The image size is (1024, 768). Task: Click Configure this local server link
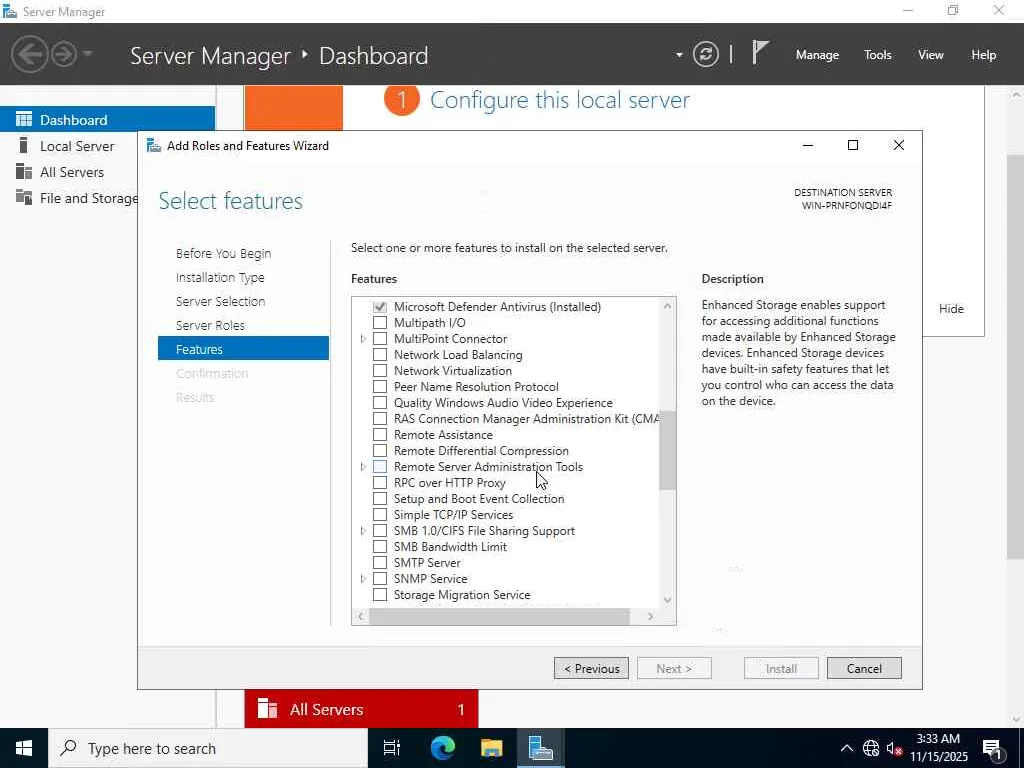point(560,100)
